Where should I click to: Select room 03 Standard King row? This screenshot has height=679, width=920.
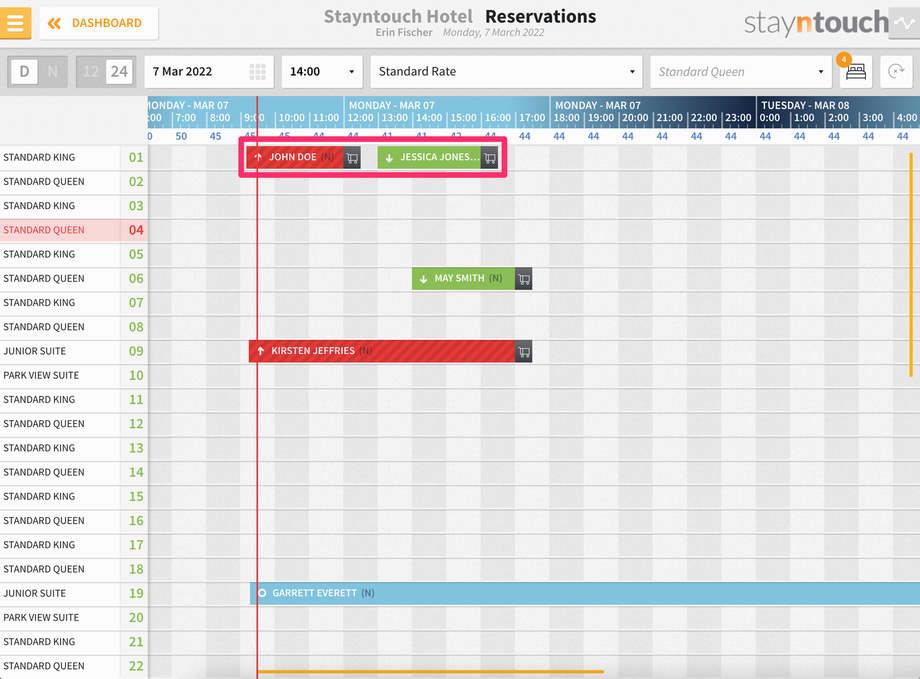coord(73,206)
